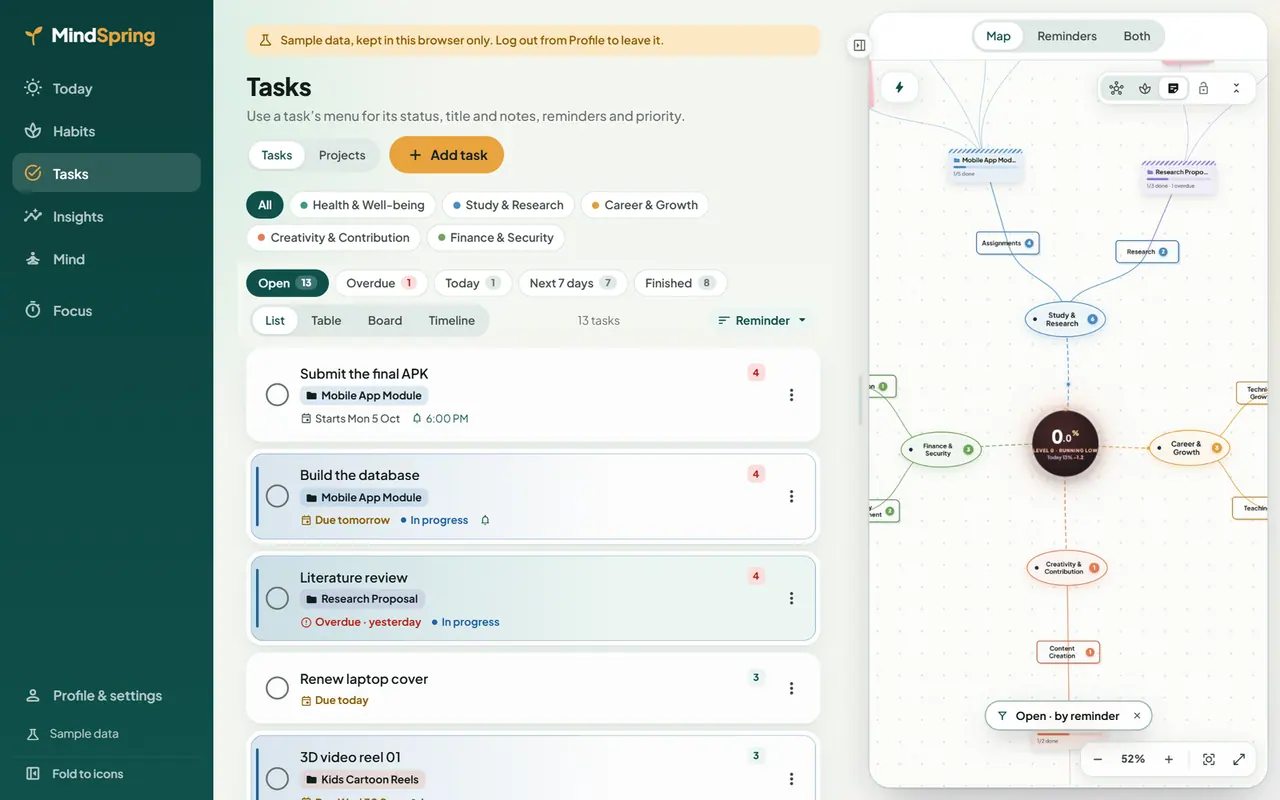Remove the Open by reminder map filter

pos(1137,716)
